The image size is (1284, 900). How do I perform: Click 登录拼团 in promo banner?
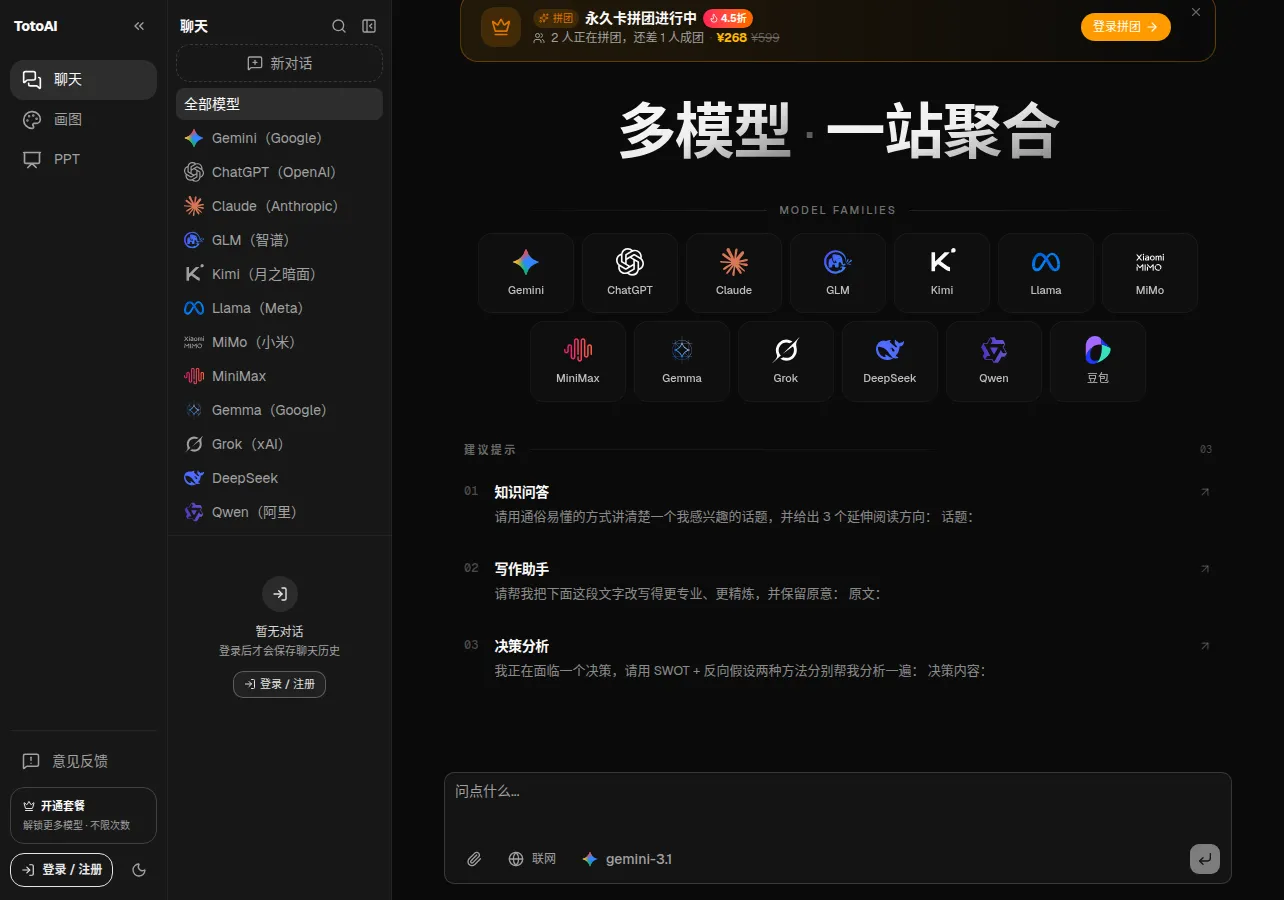pos(1125,27)
